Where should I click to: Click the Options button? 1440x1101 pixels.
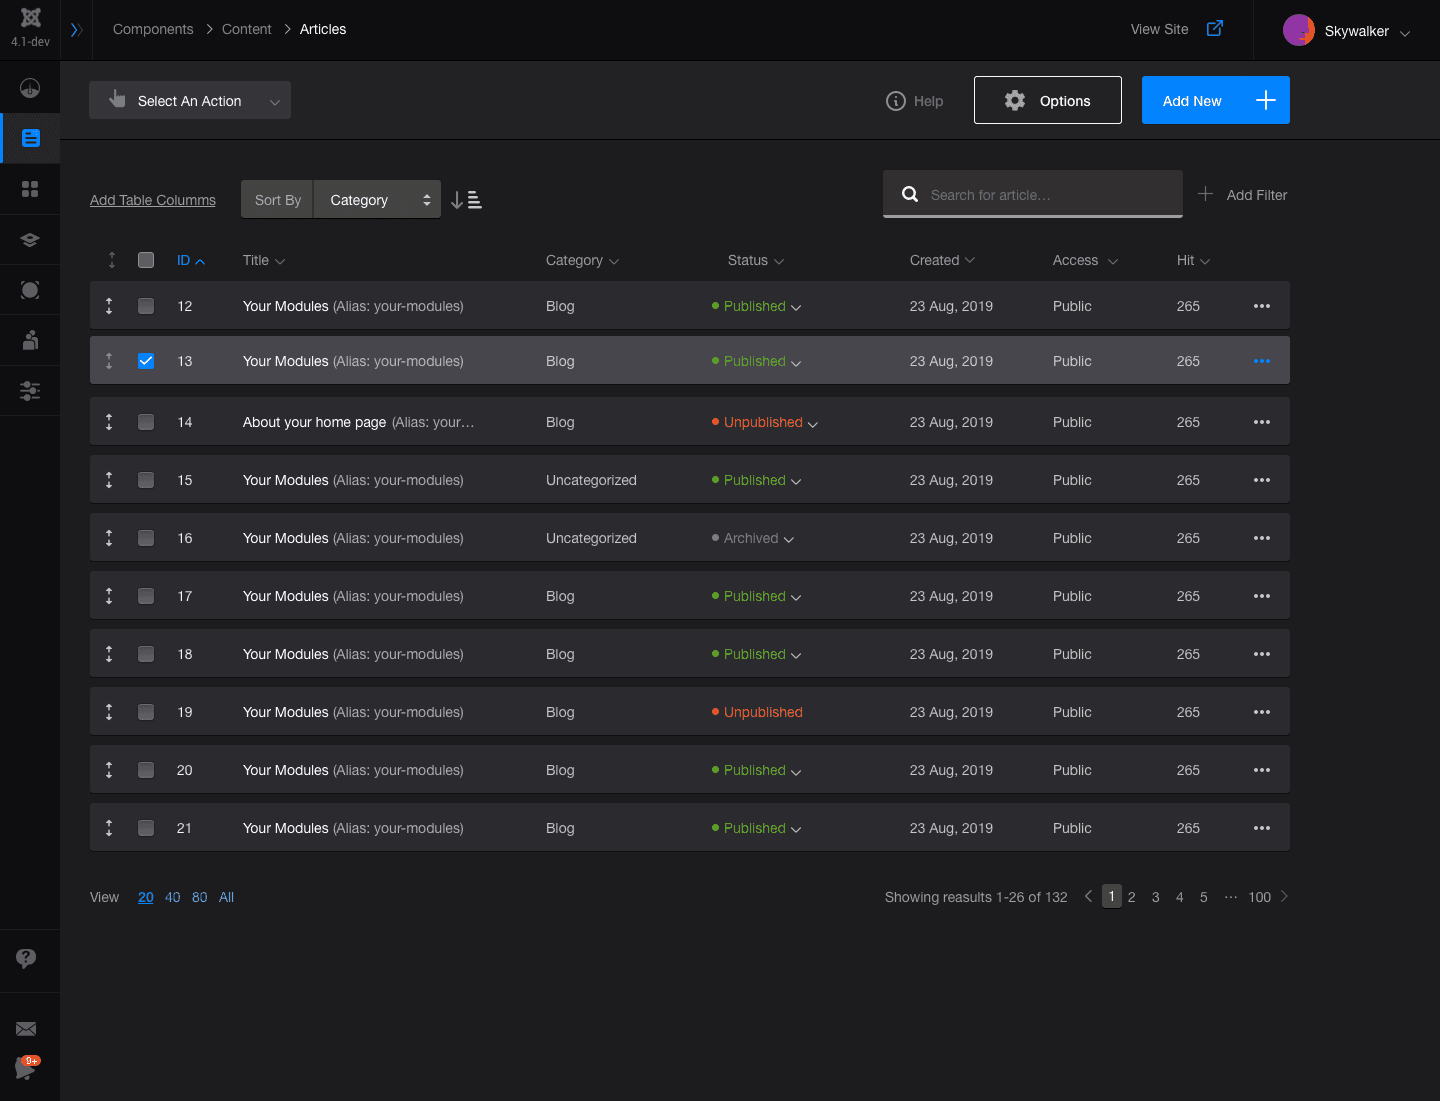coord(1048,100)
